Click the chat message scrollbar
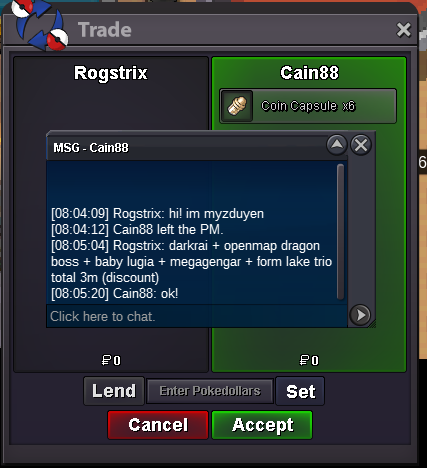 (x=340, y=232)
